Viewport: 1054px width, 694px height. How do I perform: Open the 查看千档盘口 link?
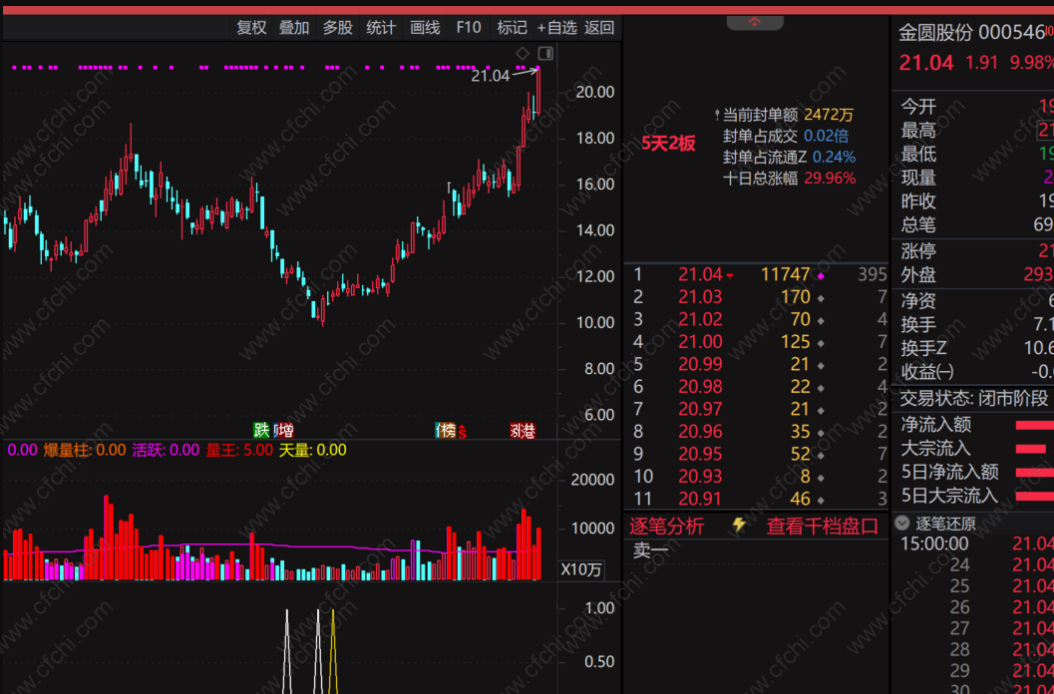point(823,526)
